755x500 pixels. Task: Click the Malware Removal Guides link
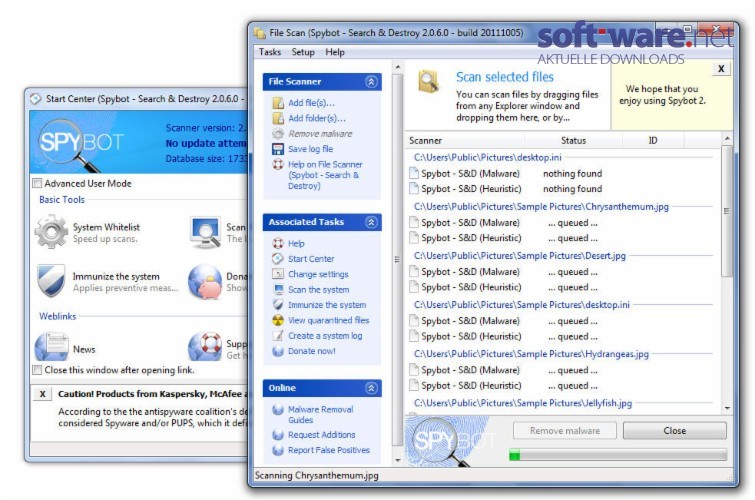pyautogui.click(x=320, y=414)
